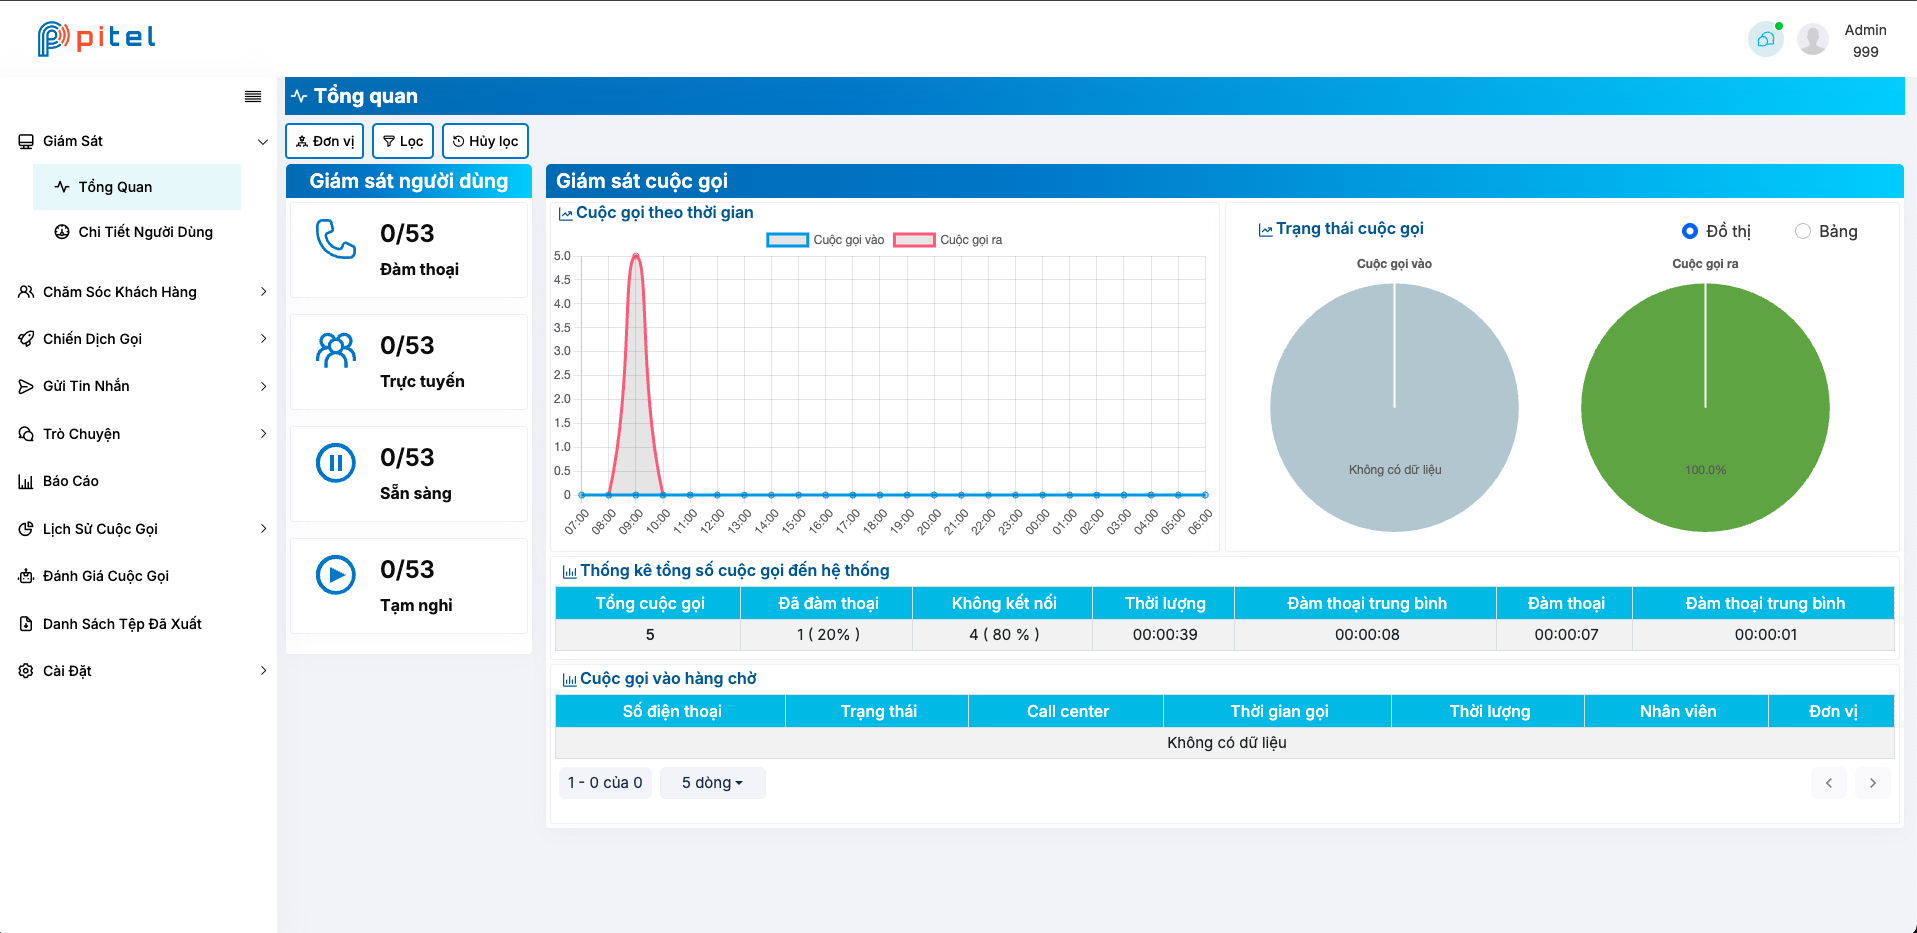Open Tổng Quan menu item

[x=137, y=187]
